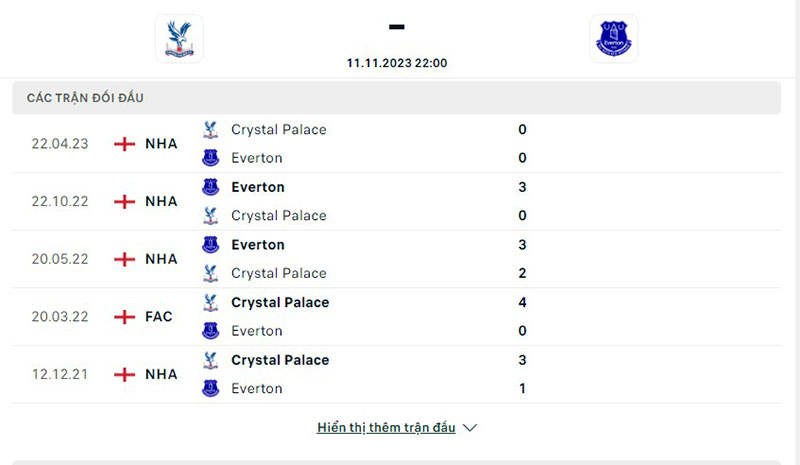This screenshot has height=465, width=800.
Task: Click Everton crest in the 20.03.22 match
Action: [x=210, y=331]
